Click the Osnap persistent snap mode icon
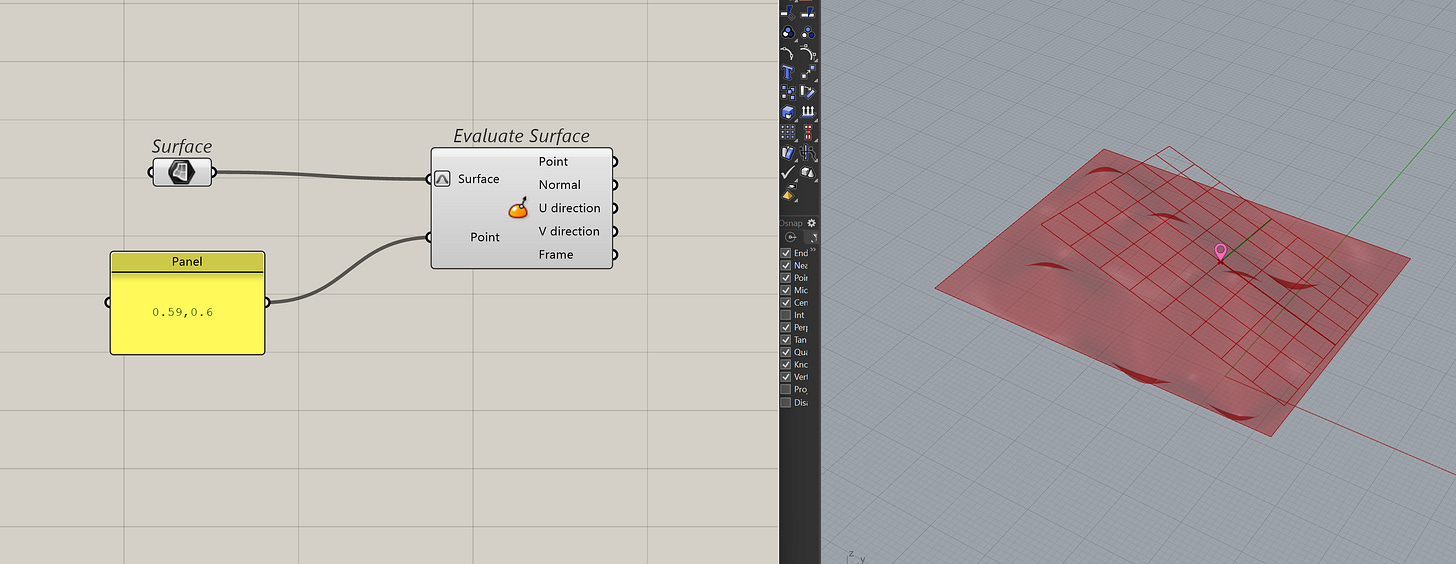 click(x=791, y=238)
